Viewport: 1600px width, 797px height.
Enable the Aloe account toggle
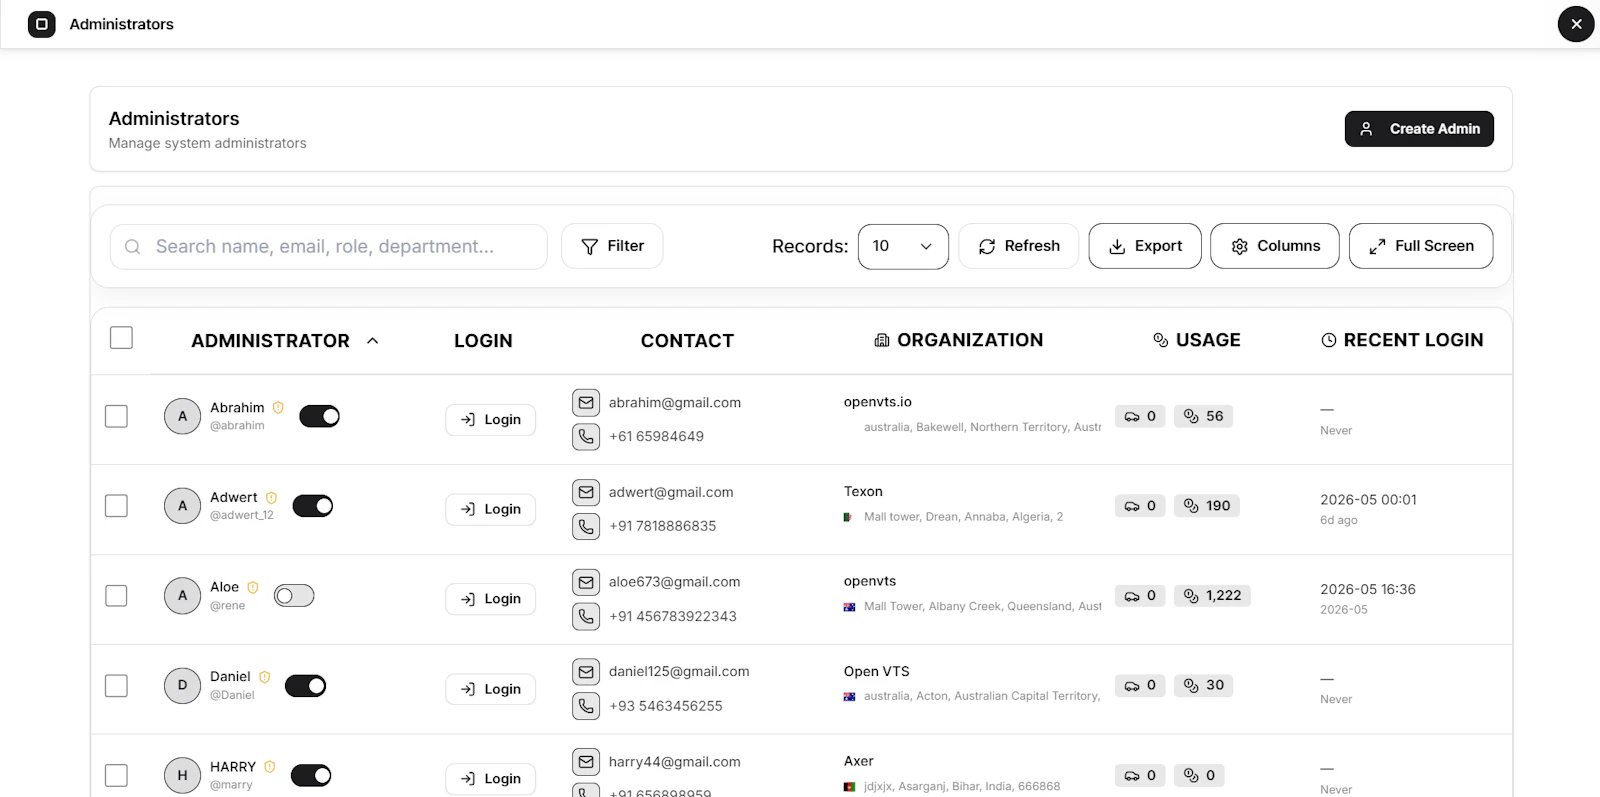(x=294, y=596)
